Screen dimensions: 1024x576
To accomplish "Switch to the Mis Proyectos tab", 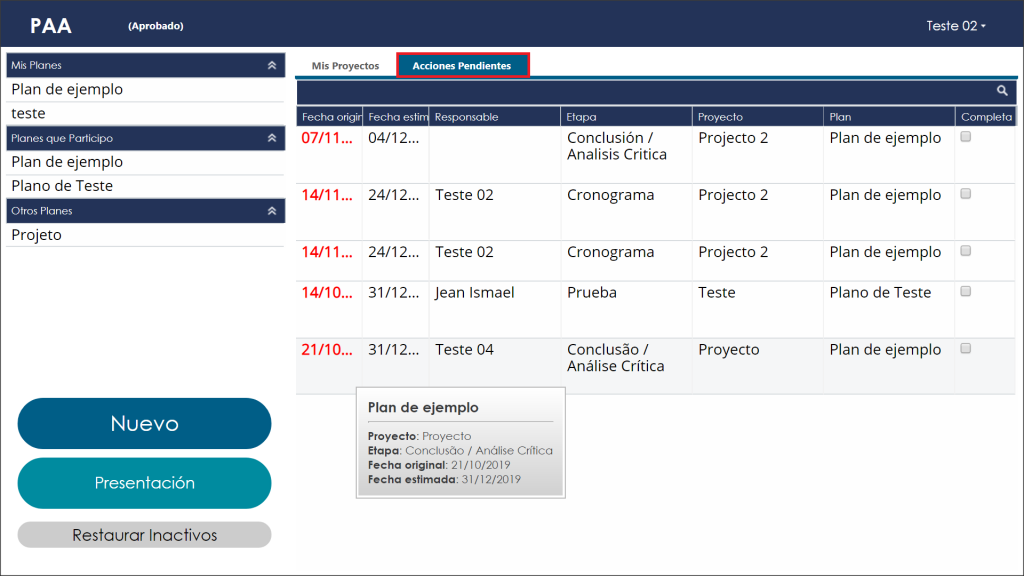I will [x=345, y=66].
